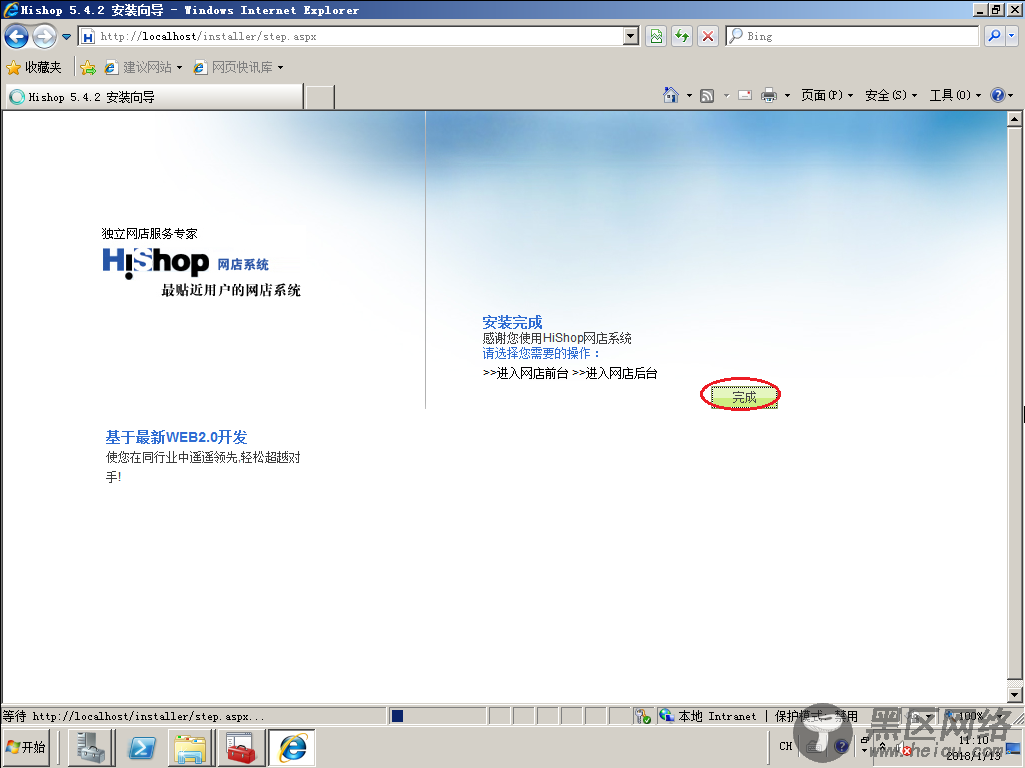Click the compatibility view icon
This screenshot has height=768, width=1025.
click(x=656, y=37)
